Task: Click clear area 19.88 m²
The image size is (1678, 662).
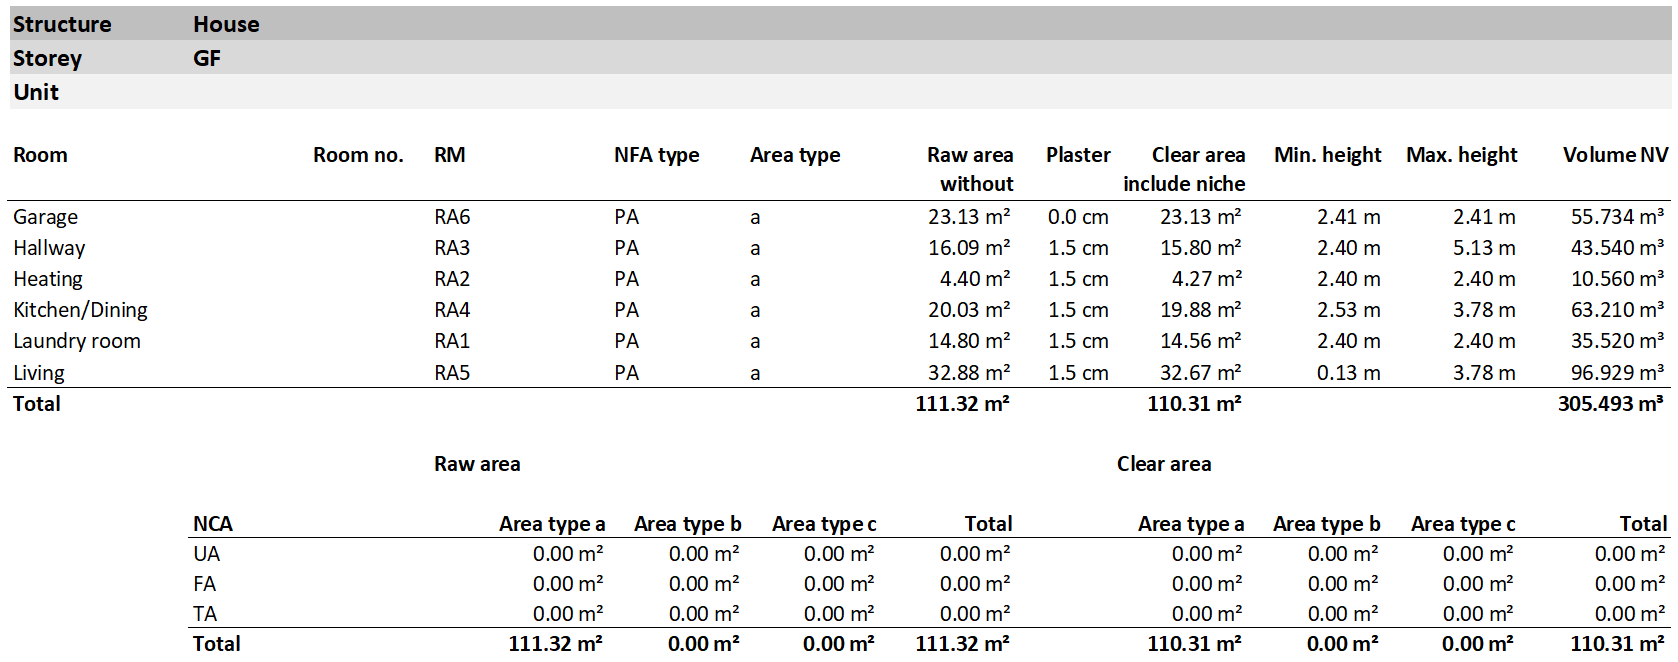Action: [1201, 310]
